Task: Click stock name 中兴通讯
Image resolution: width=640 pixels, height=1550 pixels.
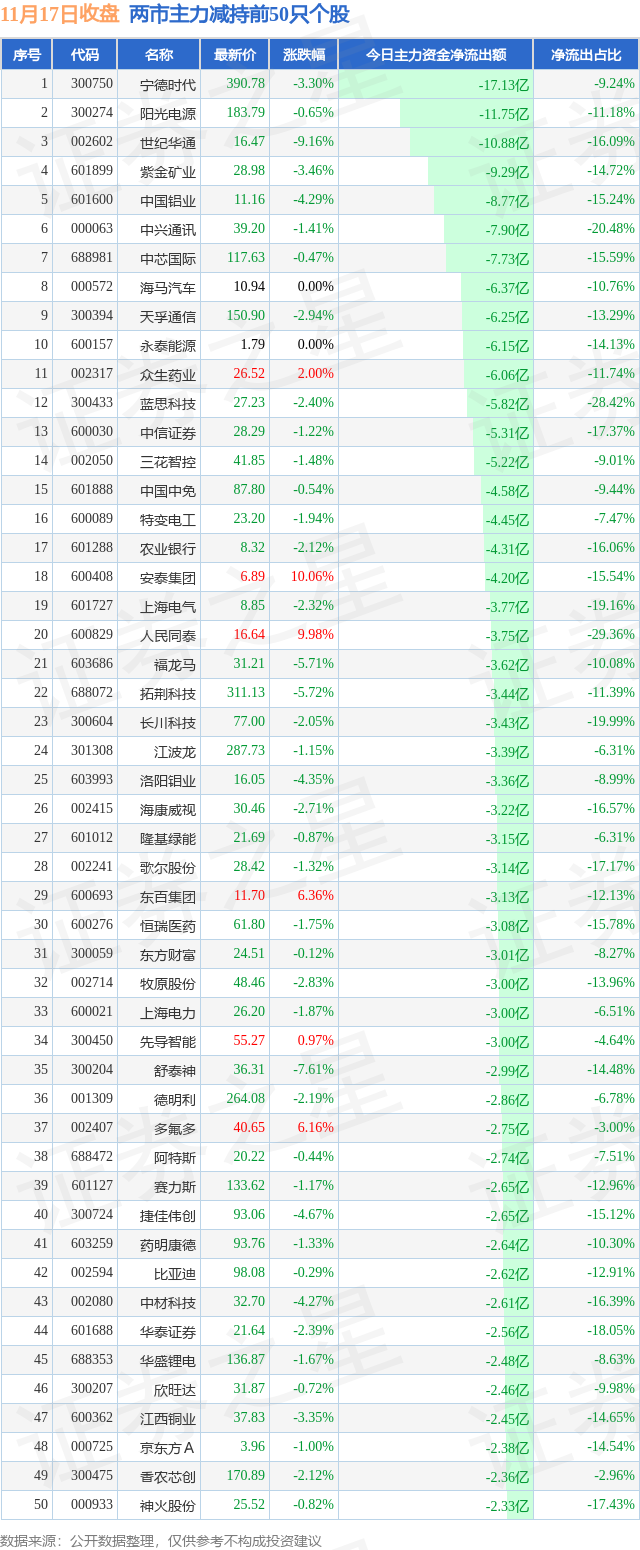Action: [x=168, y=229]
